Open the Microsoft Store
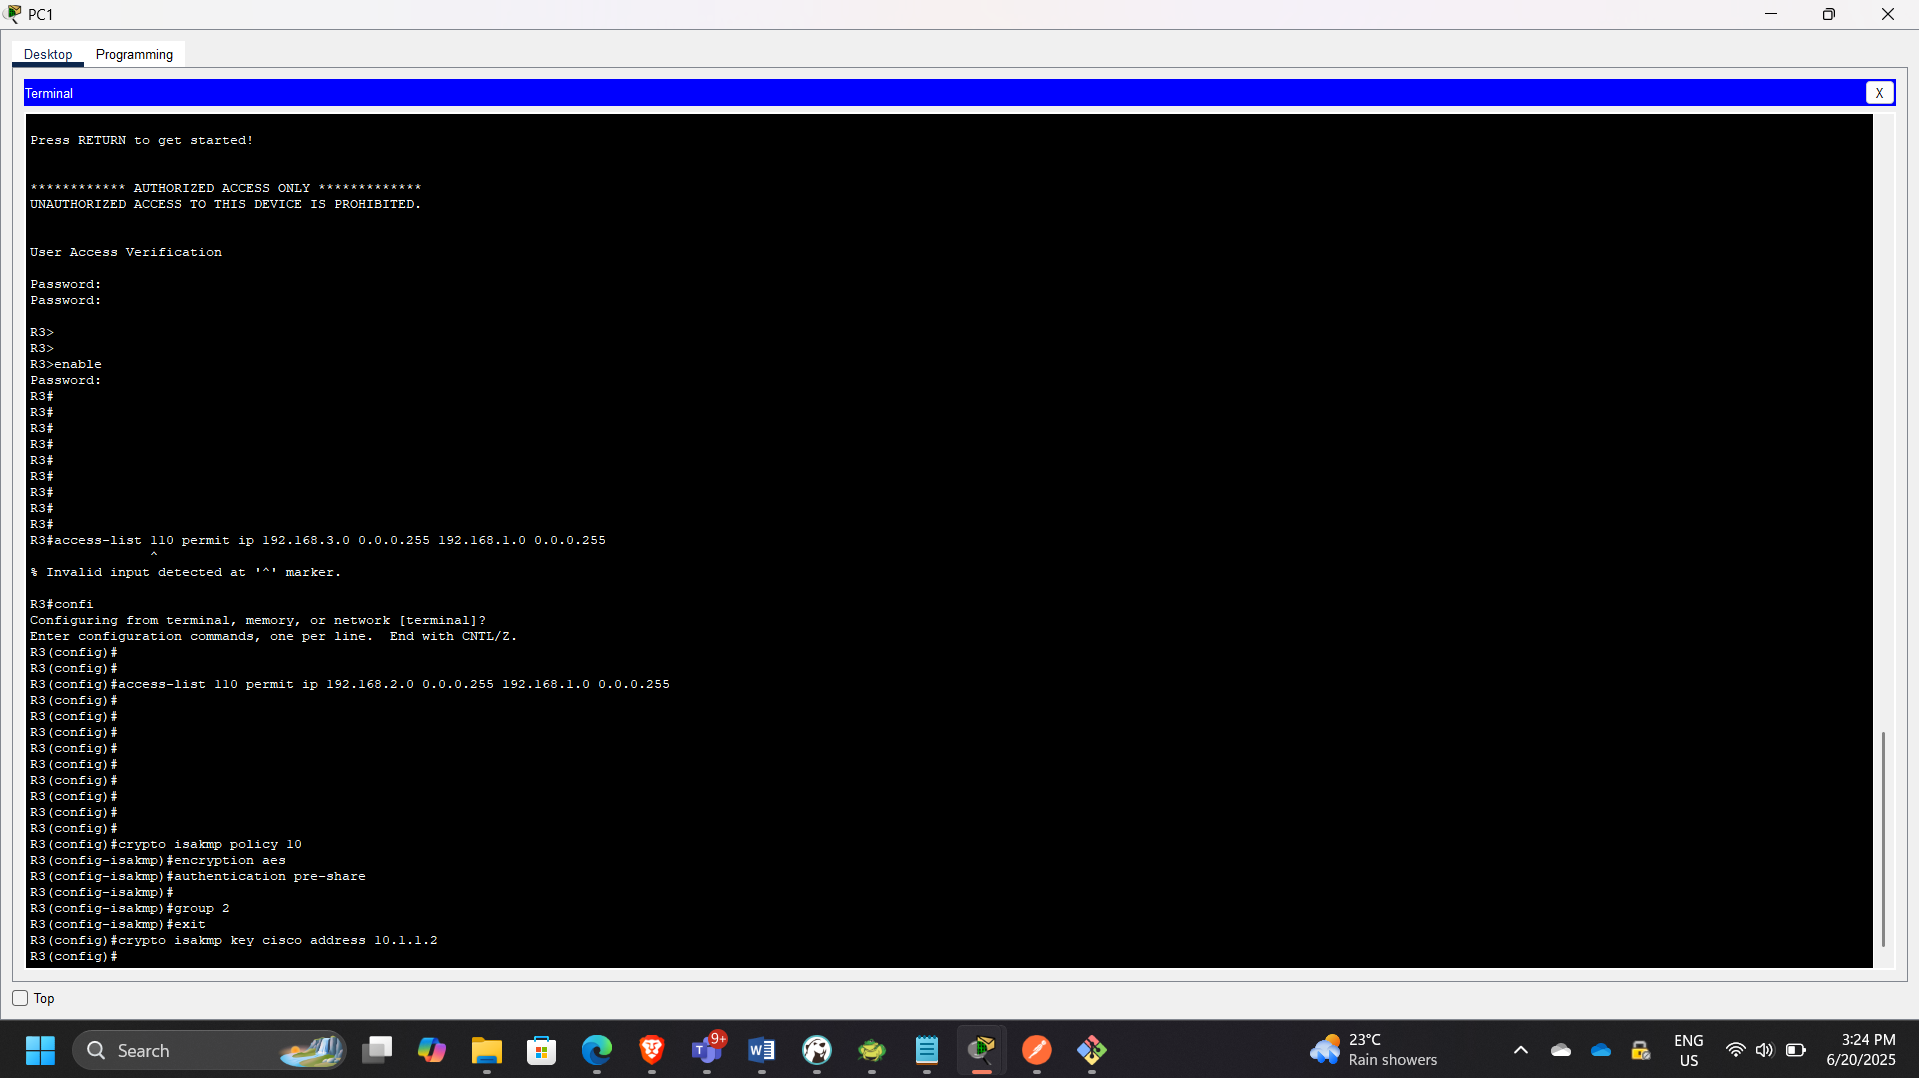The height and width of the screenshot is (1078, 1919). [541, 1051]
